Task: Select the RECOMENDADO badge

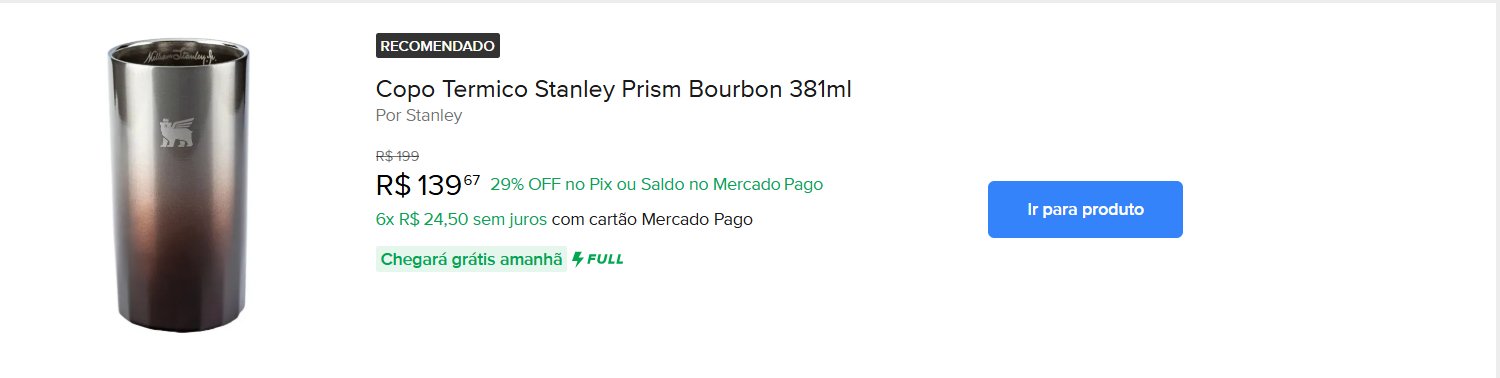Action: (x=438, y=46)
